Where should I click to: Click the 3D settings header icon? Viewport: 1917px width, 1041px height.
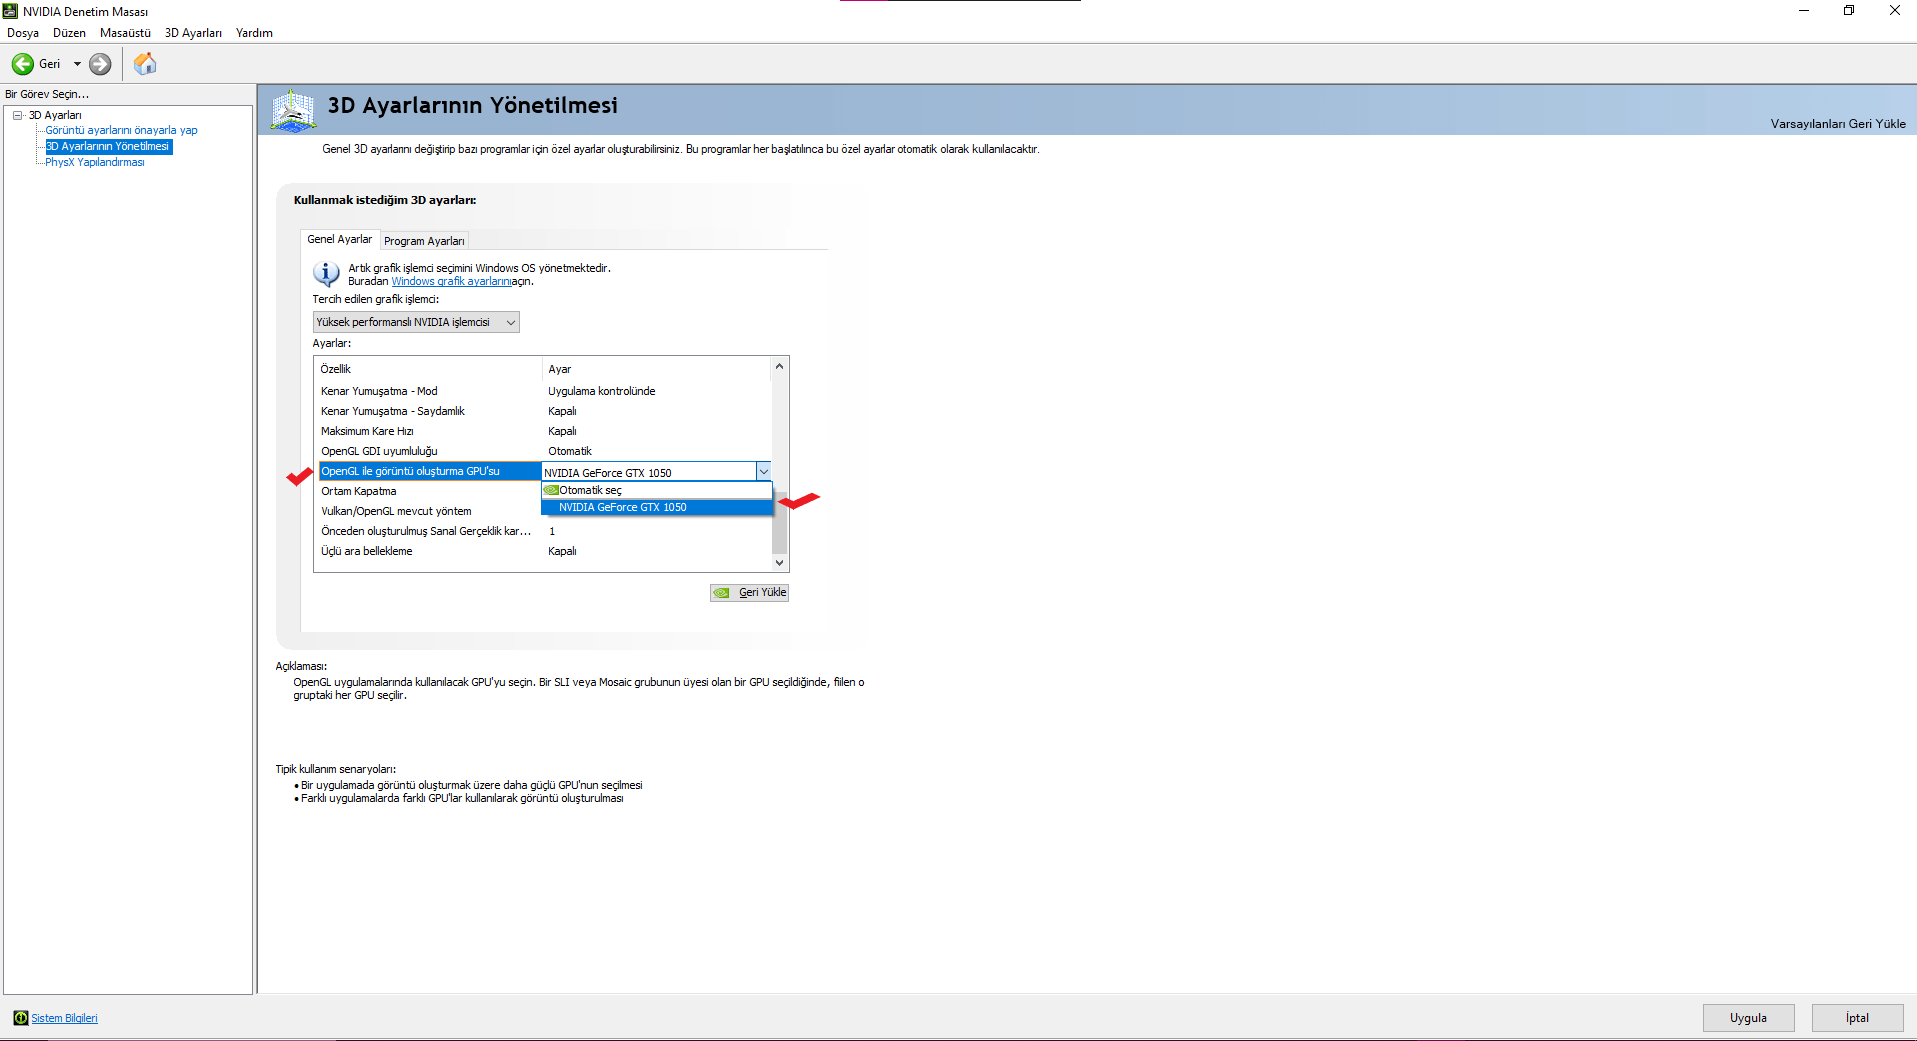coord(293,110)
